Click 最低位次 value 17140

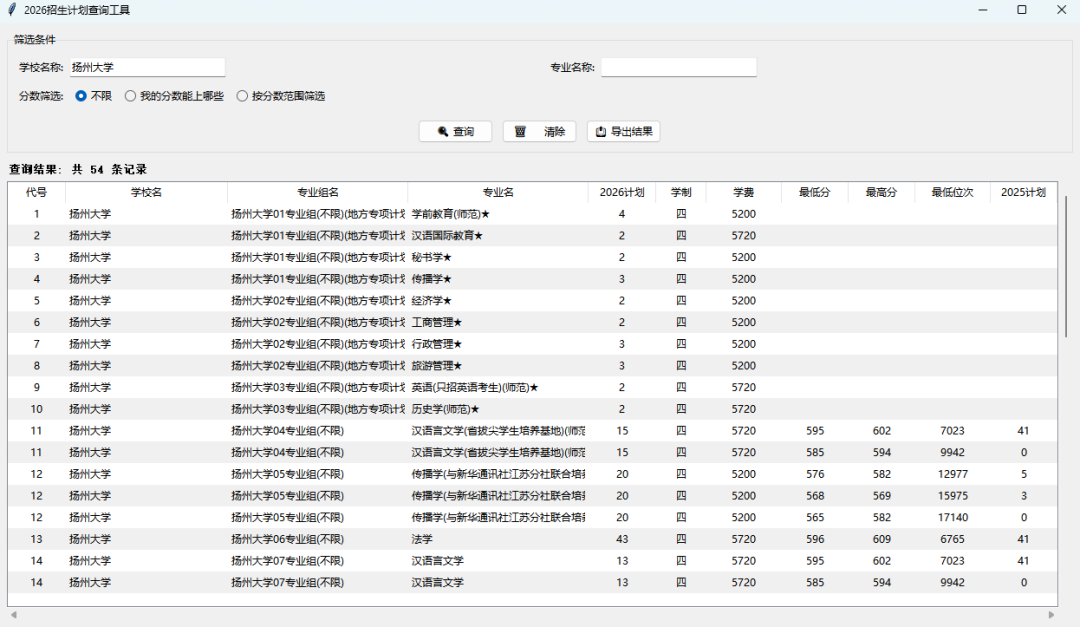[953, 517]
